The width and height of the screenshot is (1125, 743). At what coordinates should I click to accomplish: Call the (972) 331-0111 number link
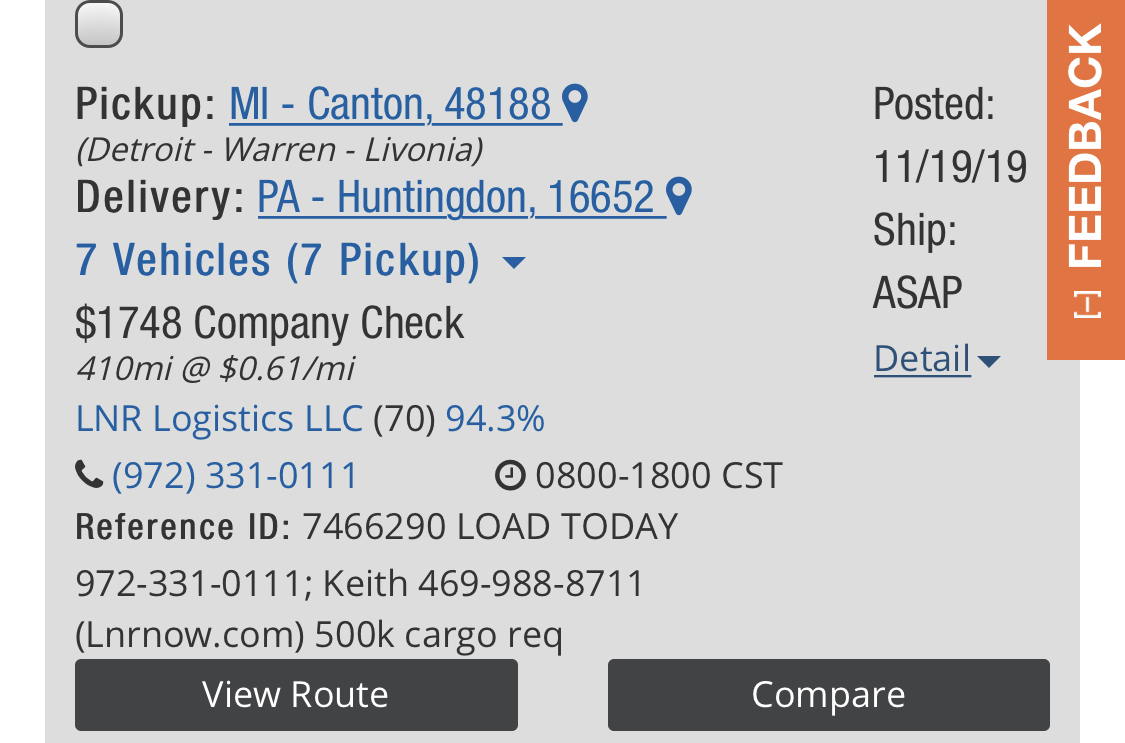(x=235, y=475)
